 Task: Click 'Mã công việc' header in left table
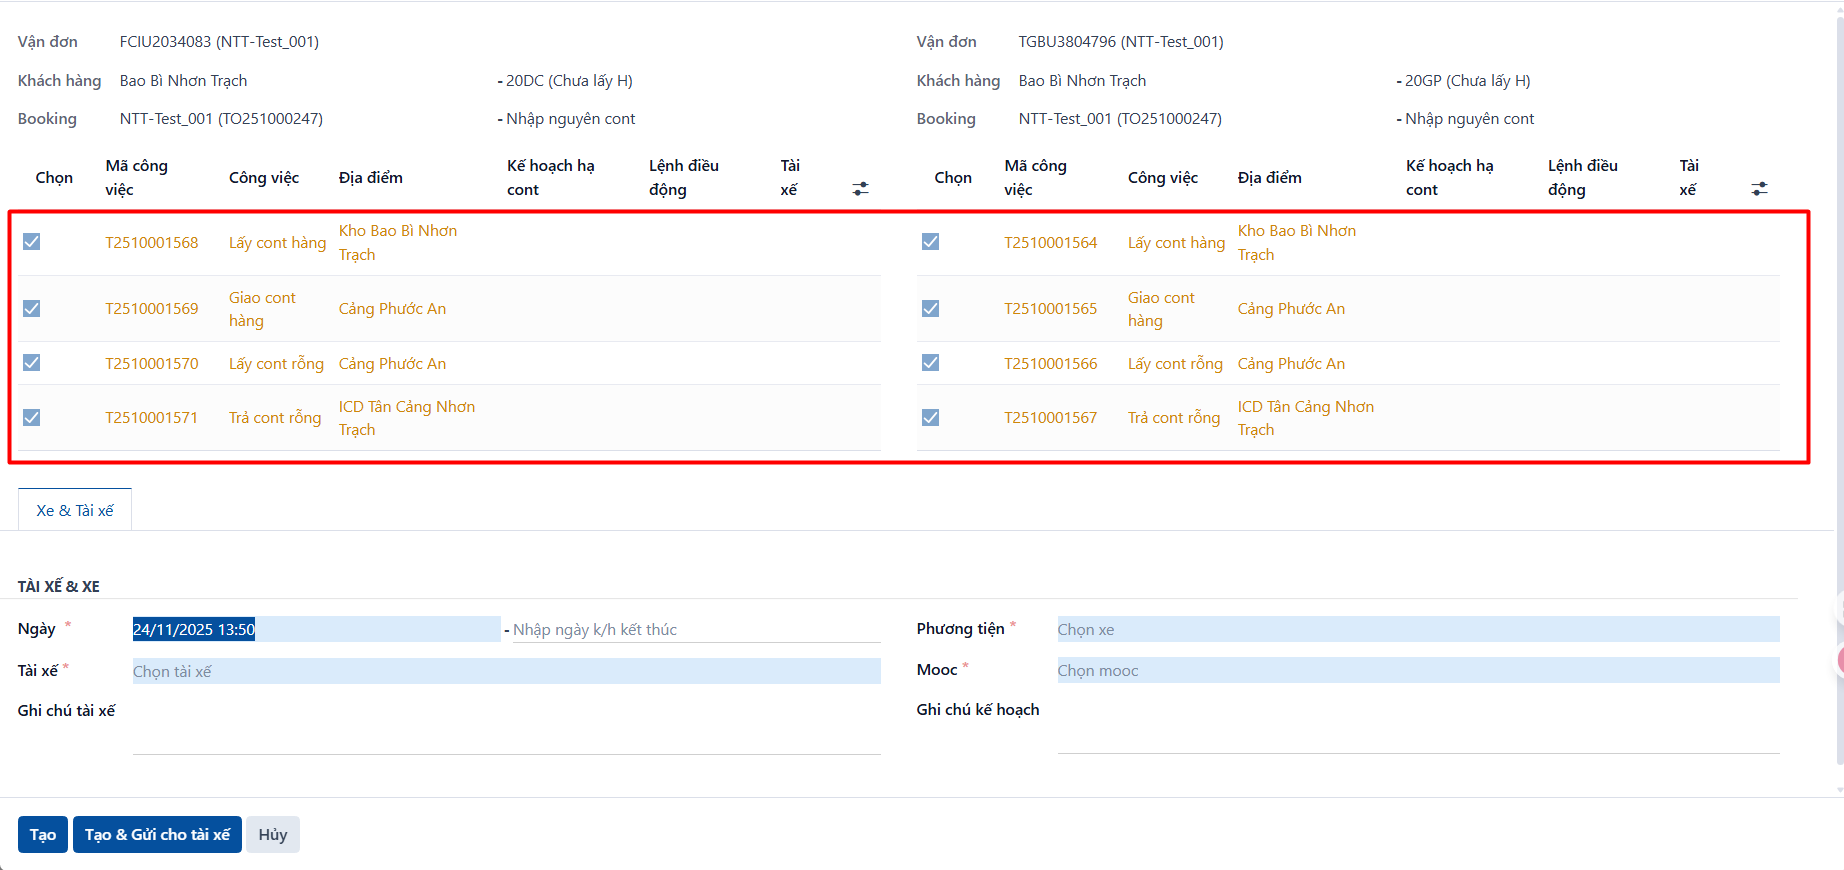[x=137, y=178]
